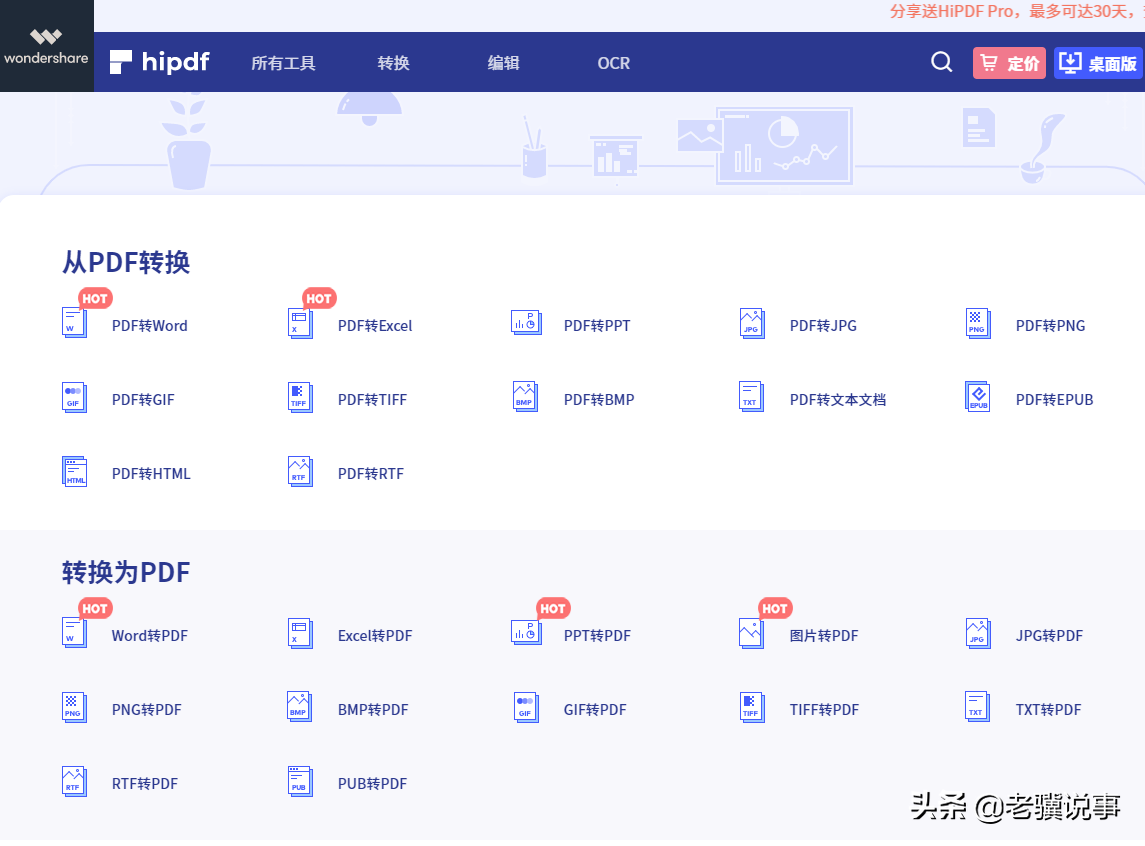This screenshot has height=846, width=1145.
Task: Open the GIF转PDF link
Action: click(595, 710)
